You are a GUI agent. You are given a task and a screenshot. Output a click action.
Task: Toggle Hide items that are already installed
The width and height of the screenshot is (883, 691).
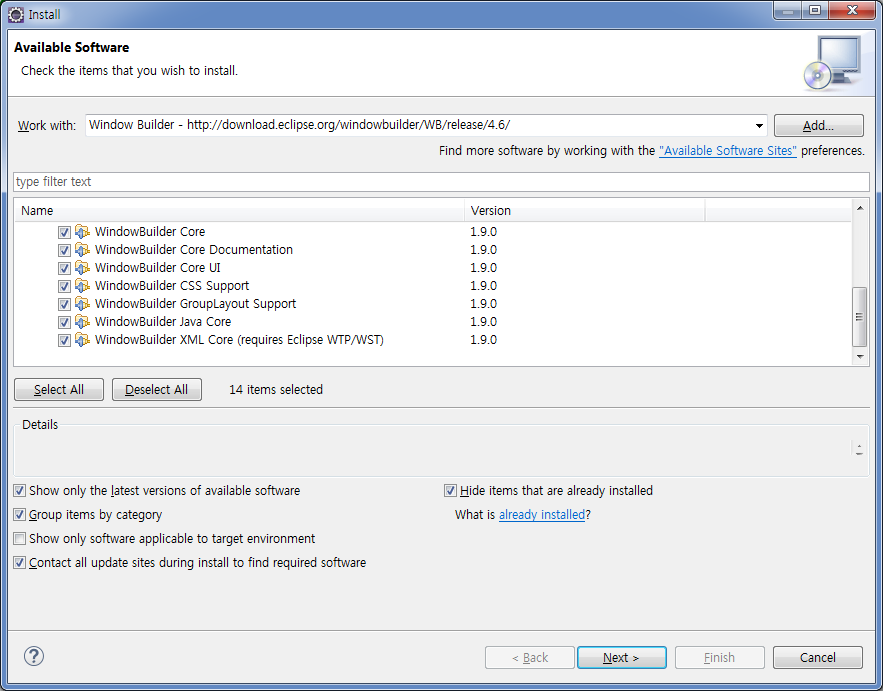[x=450, y=491]
